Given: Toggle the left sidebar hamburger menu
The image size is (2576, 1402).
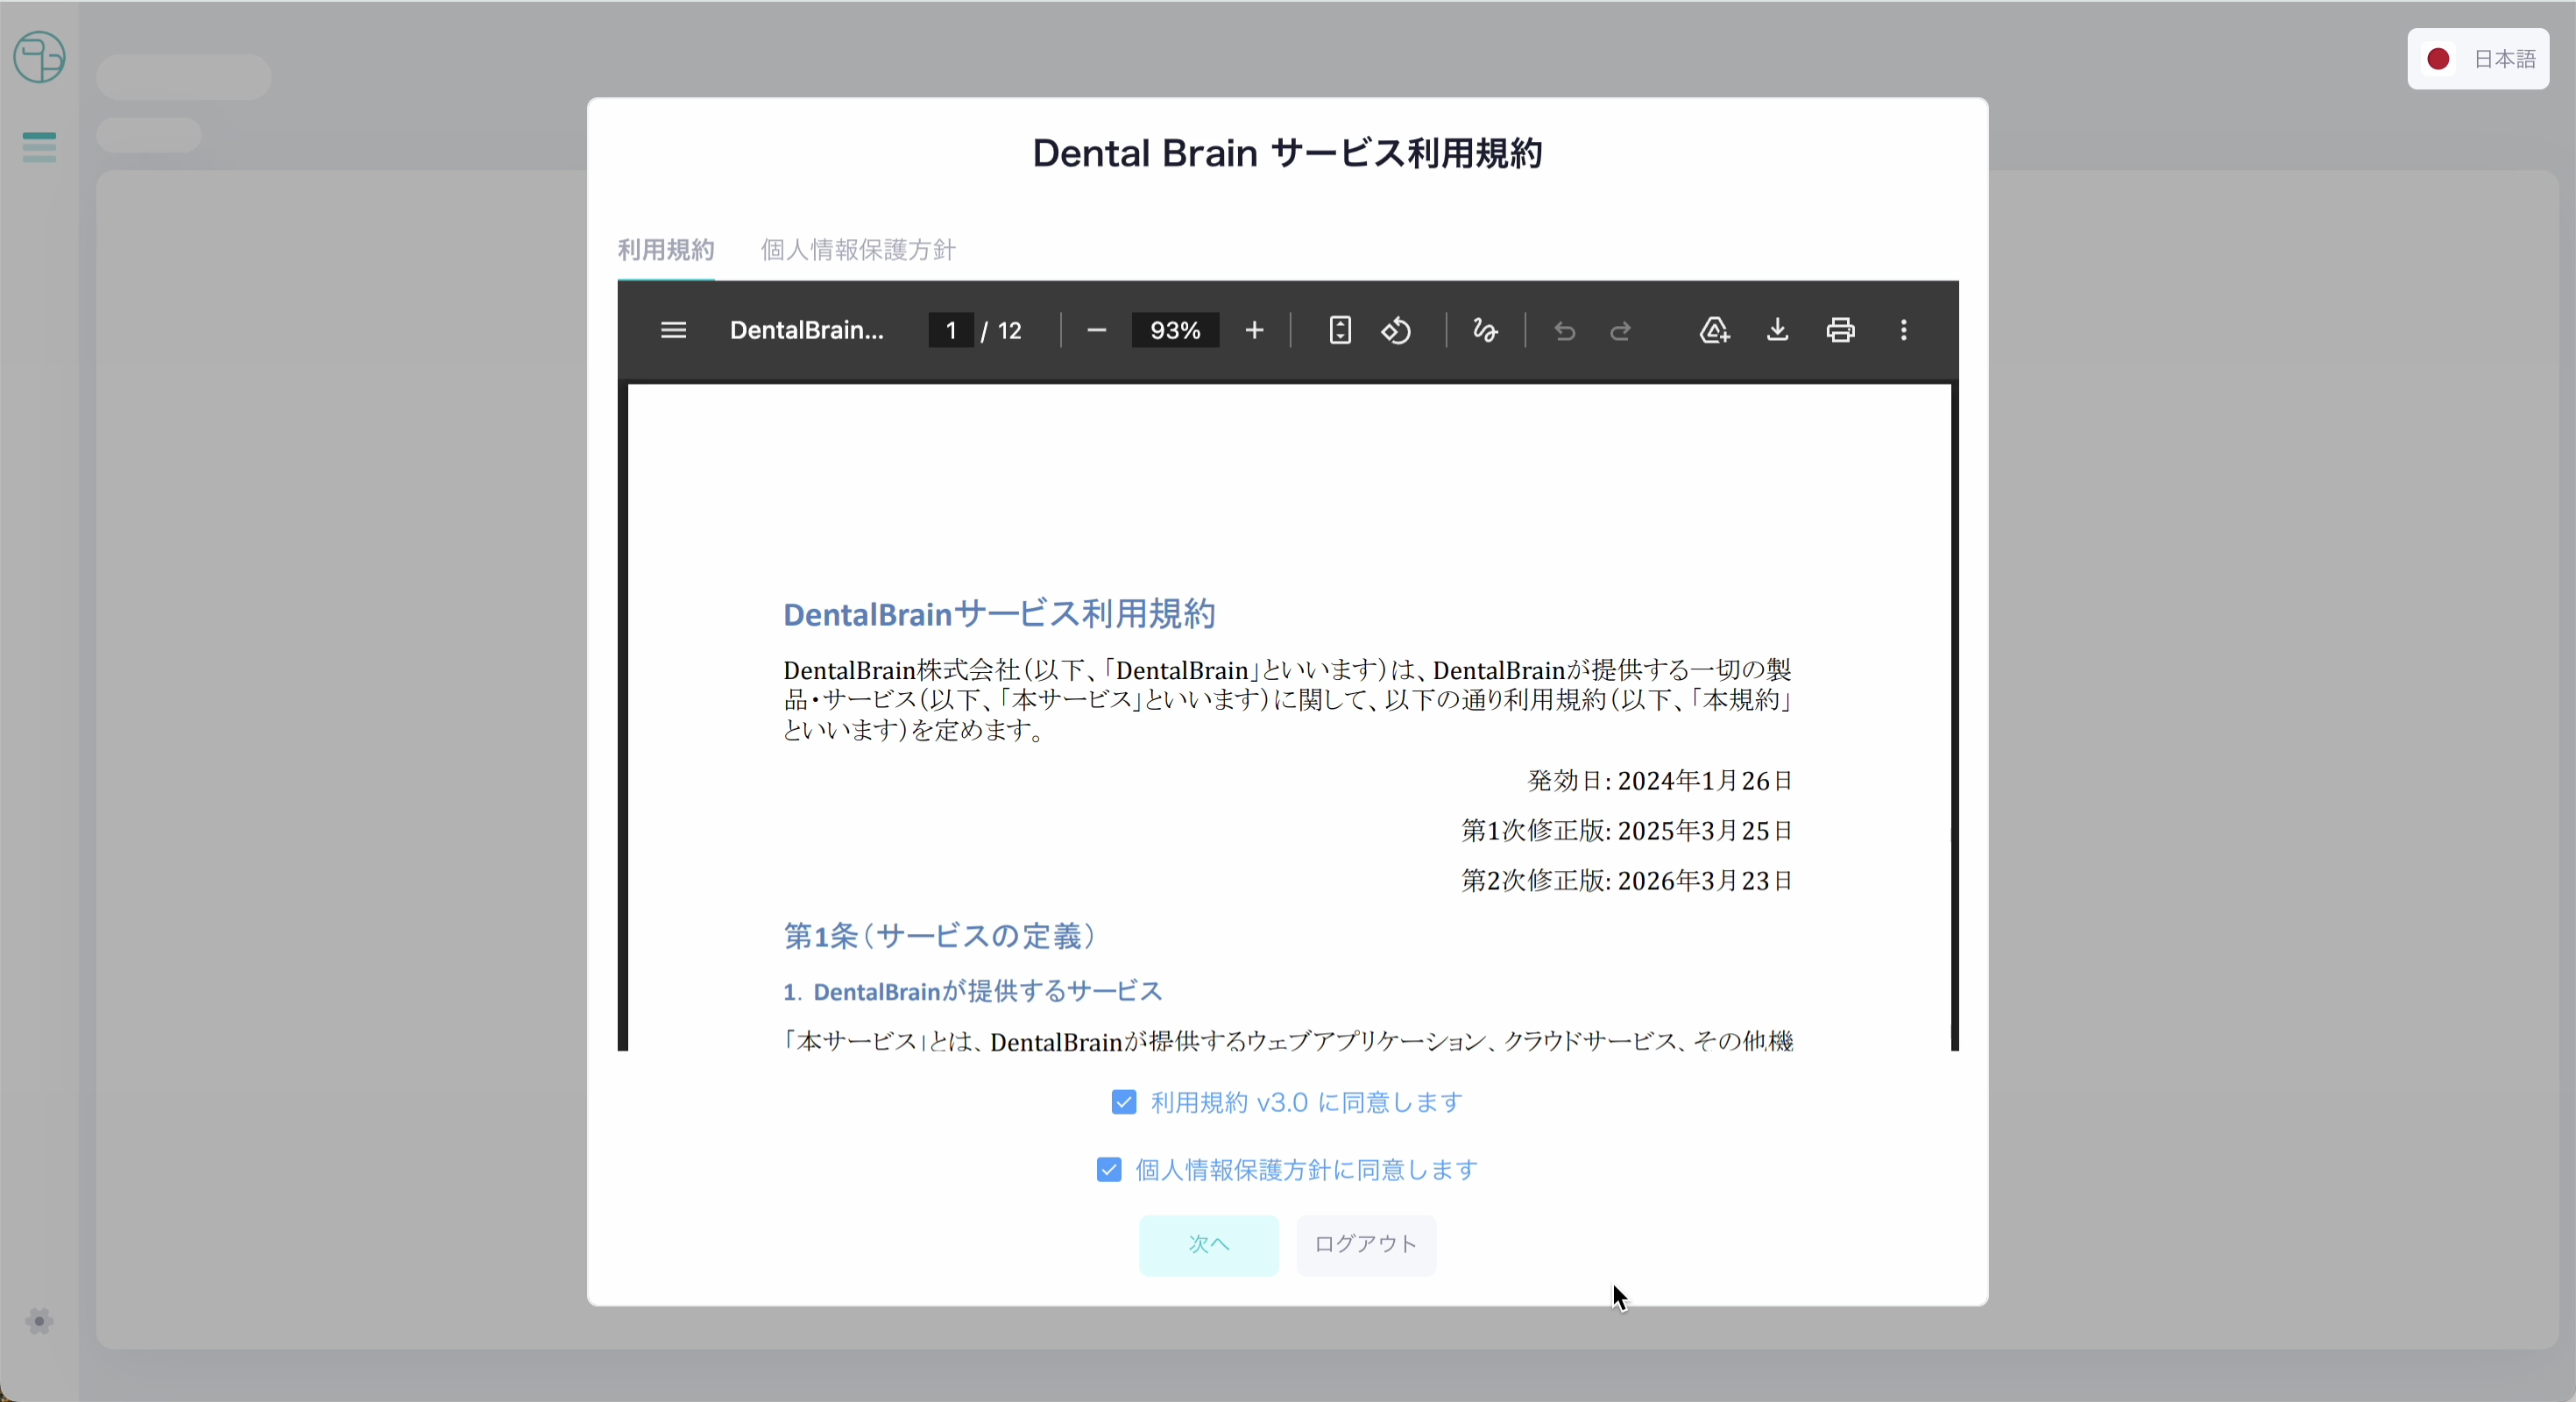Looking at the screenshot, I should [39, 147].
